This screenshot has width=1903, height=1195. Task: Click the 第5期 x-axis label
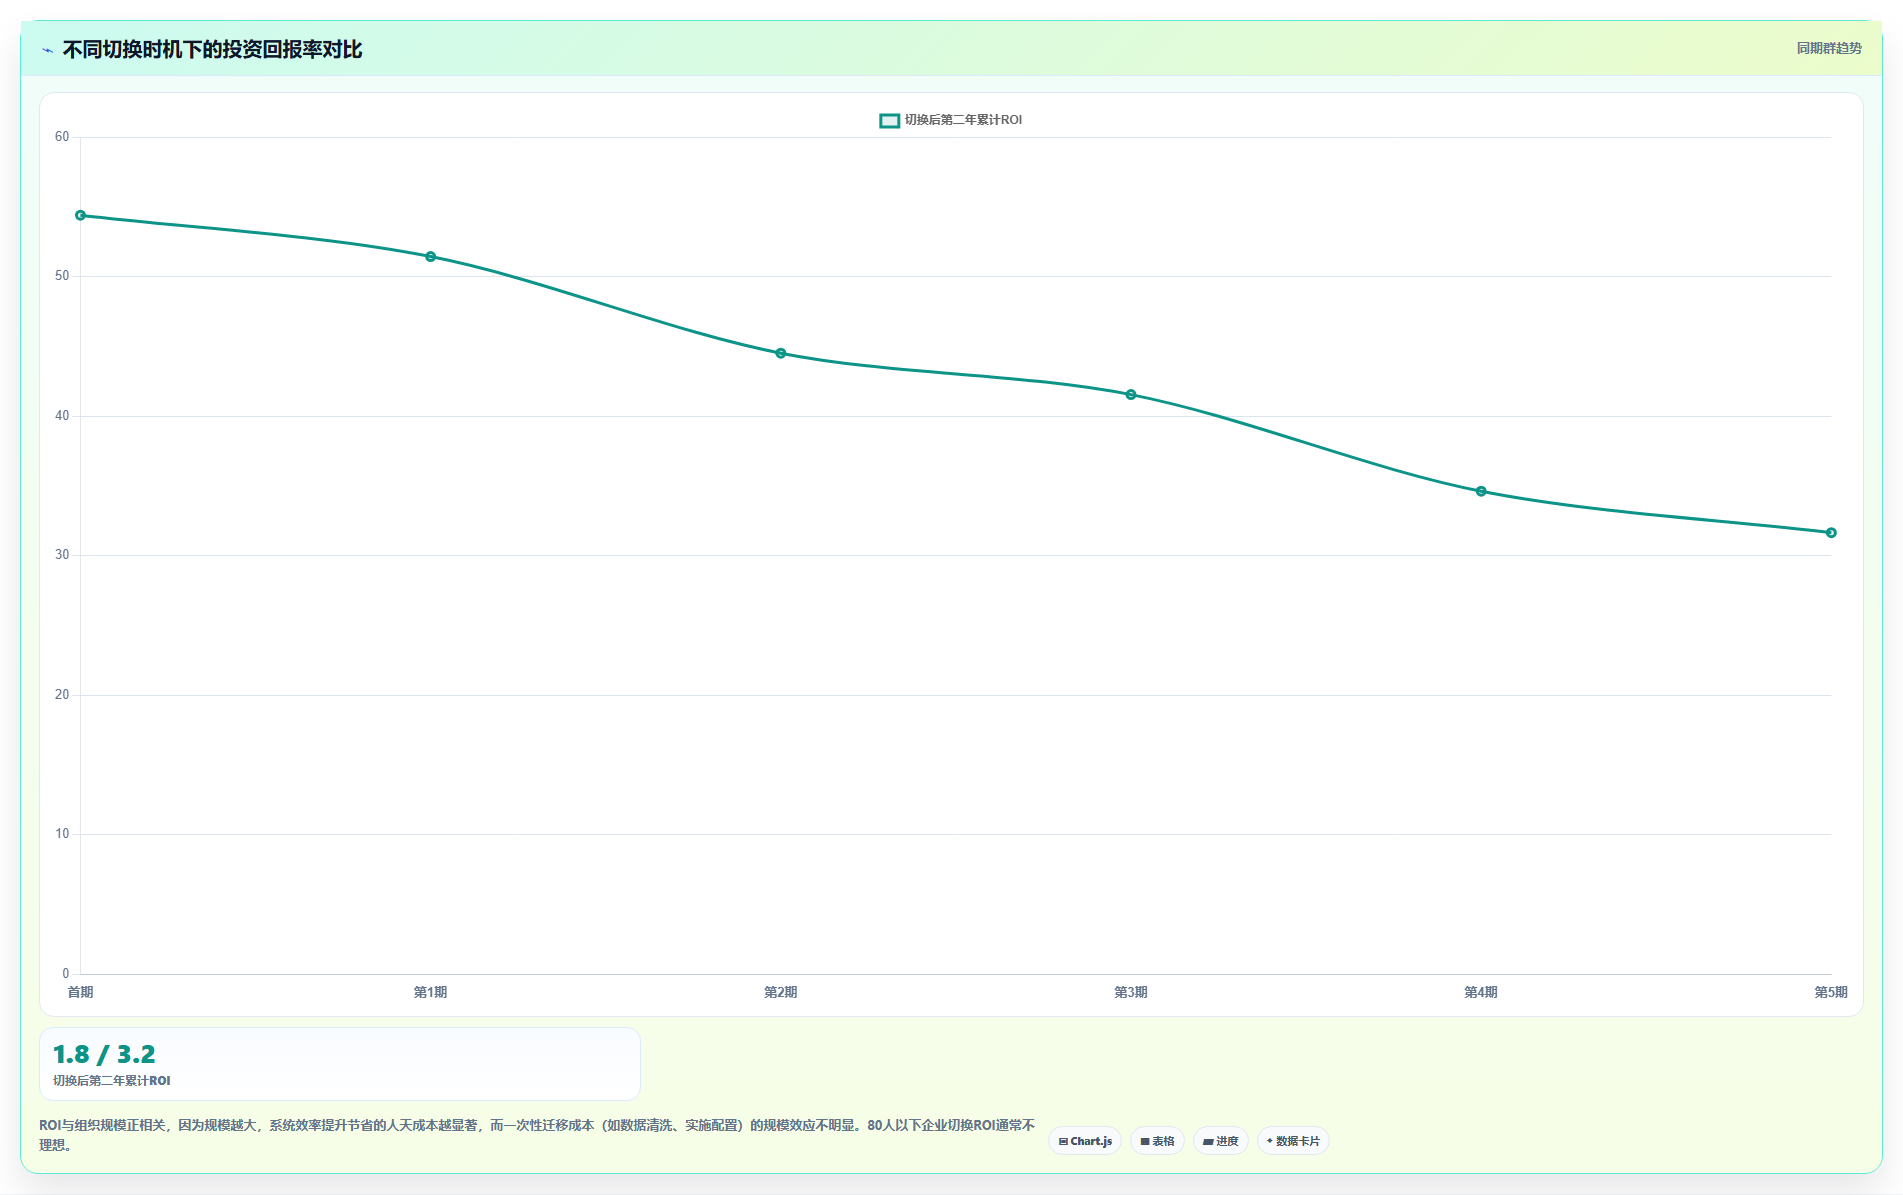click(1831, 992)
